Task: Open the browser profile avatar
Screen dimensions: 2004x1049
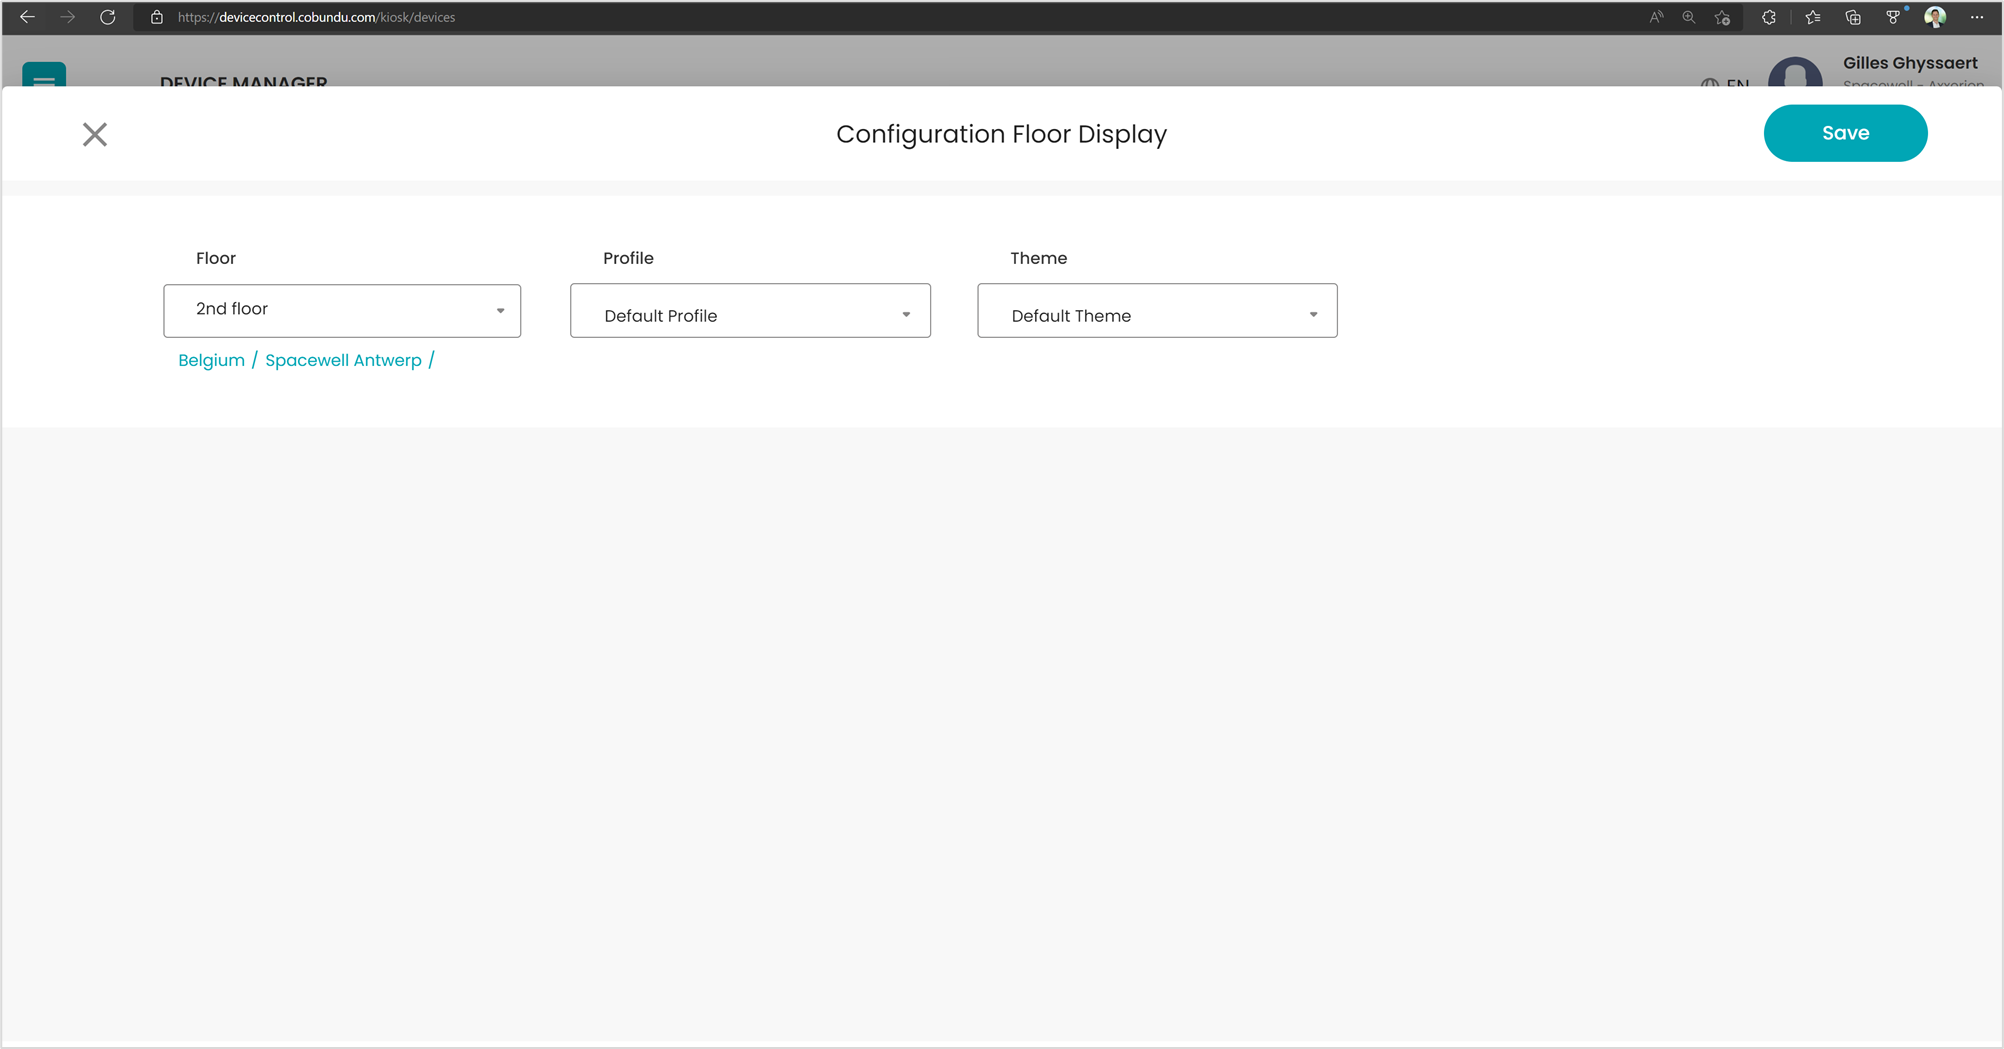Action: pyautogui.click(x=1935, y=17)
